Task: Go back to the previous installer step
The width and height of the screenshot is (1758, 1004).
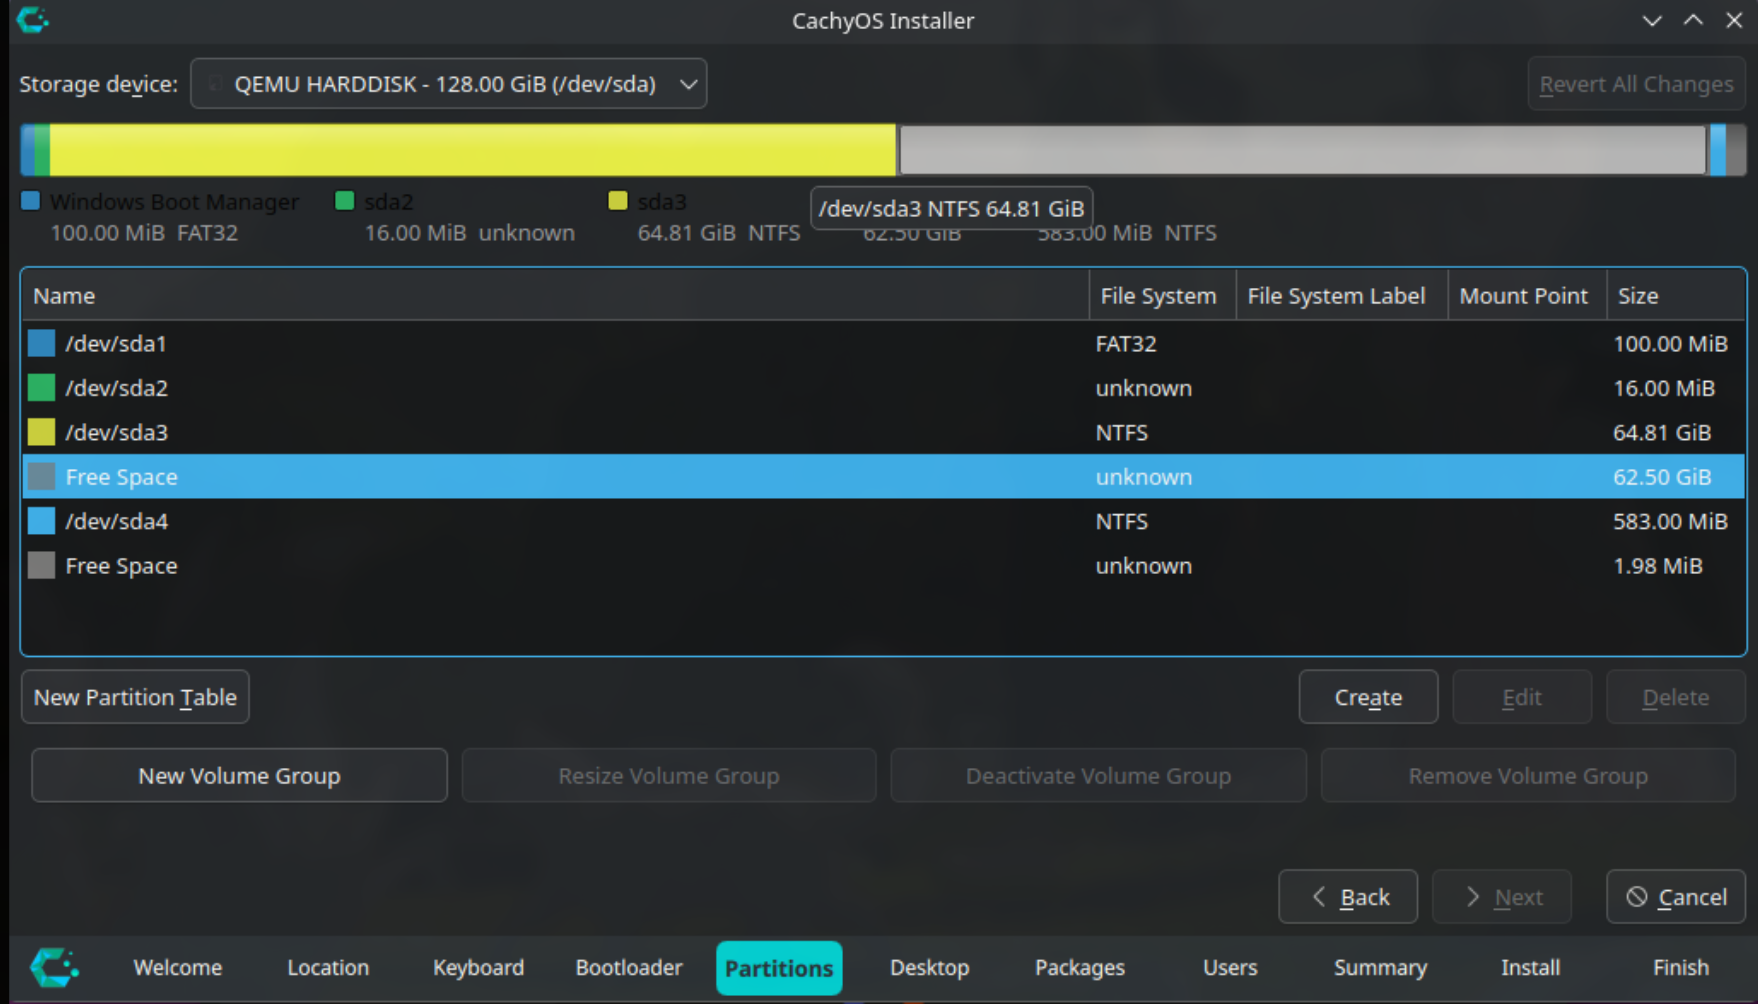Action: 1348,897
